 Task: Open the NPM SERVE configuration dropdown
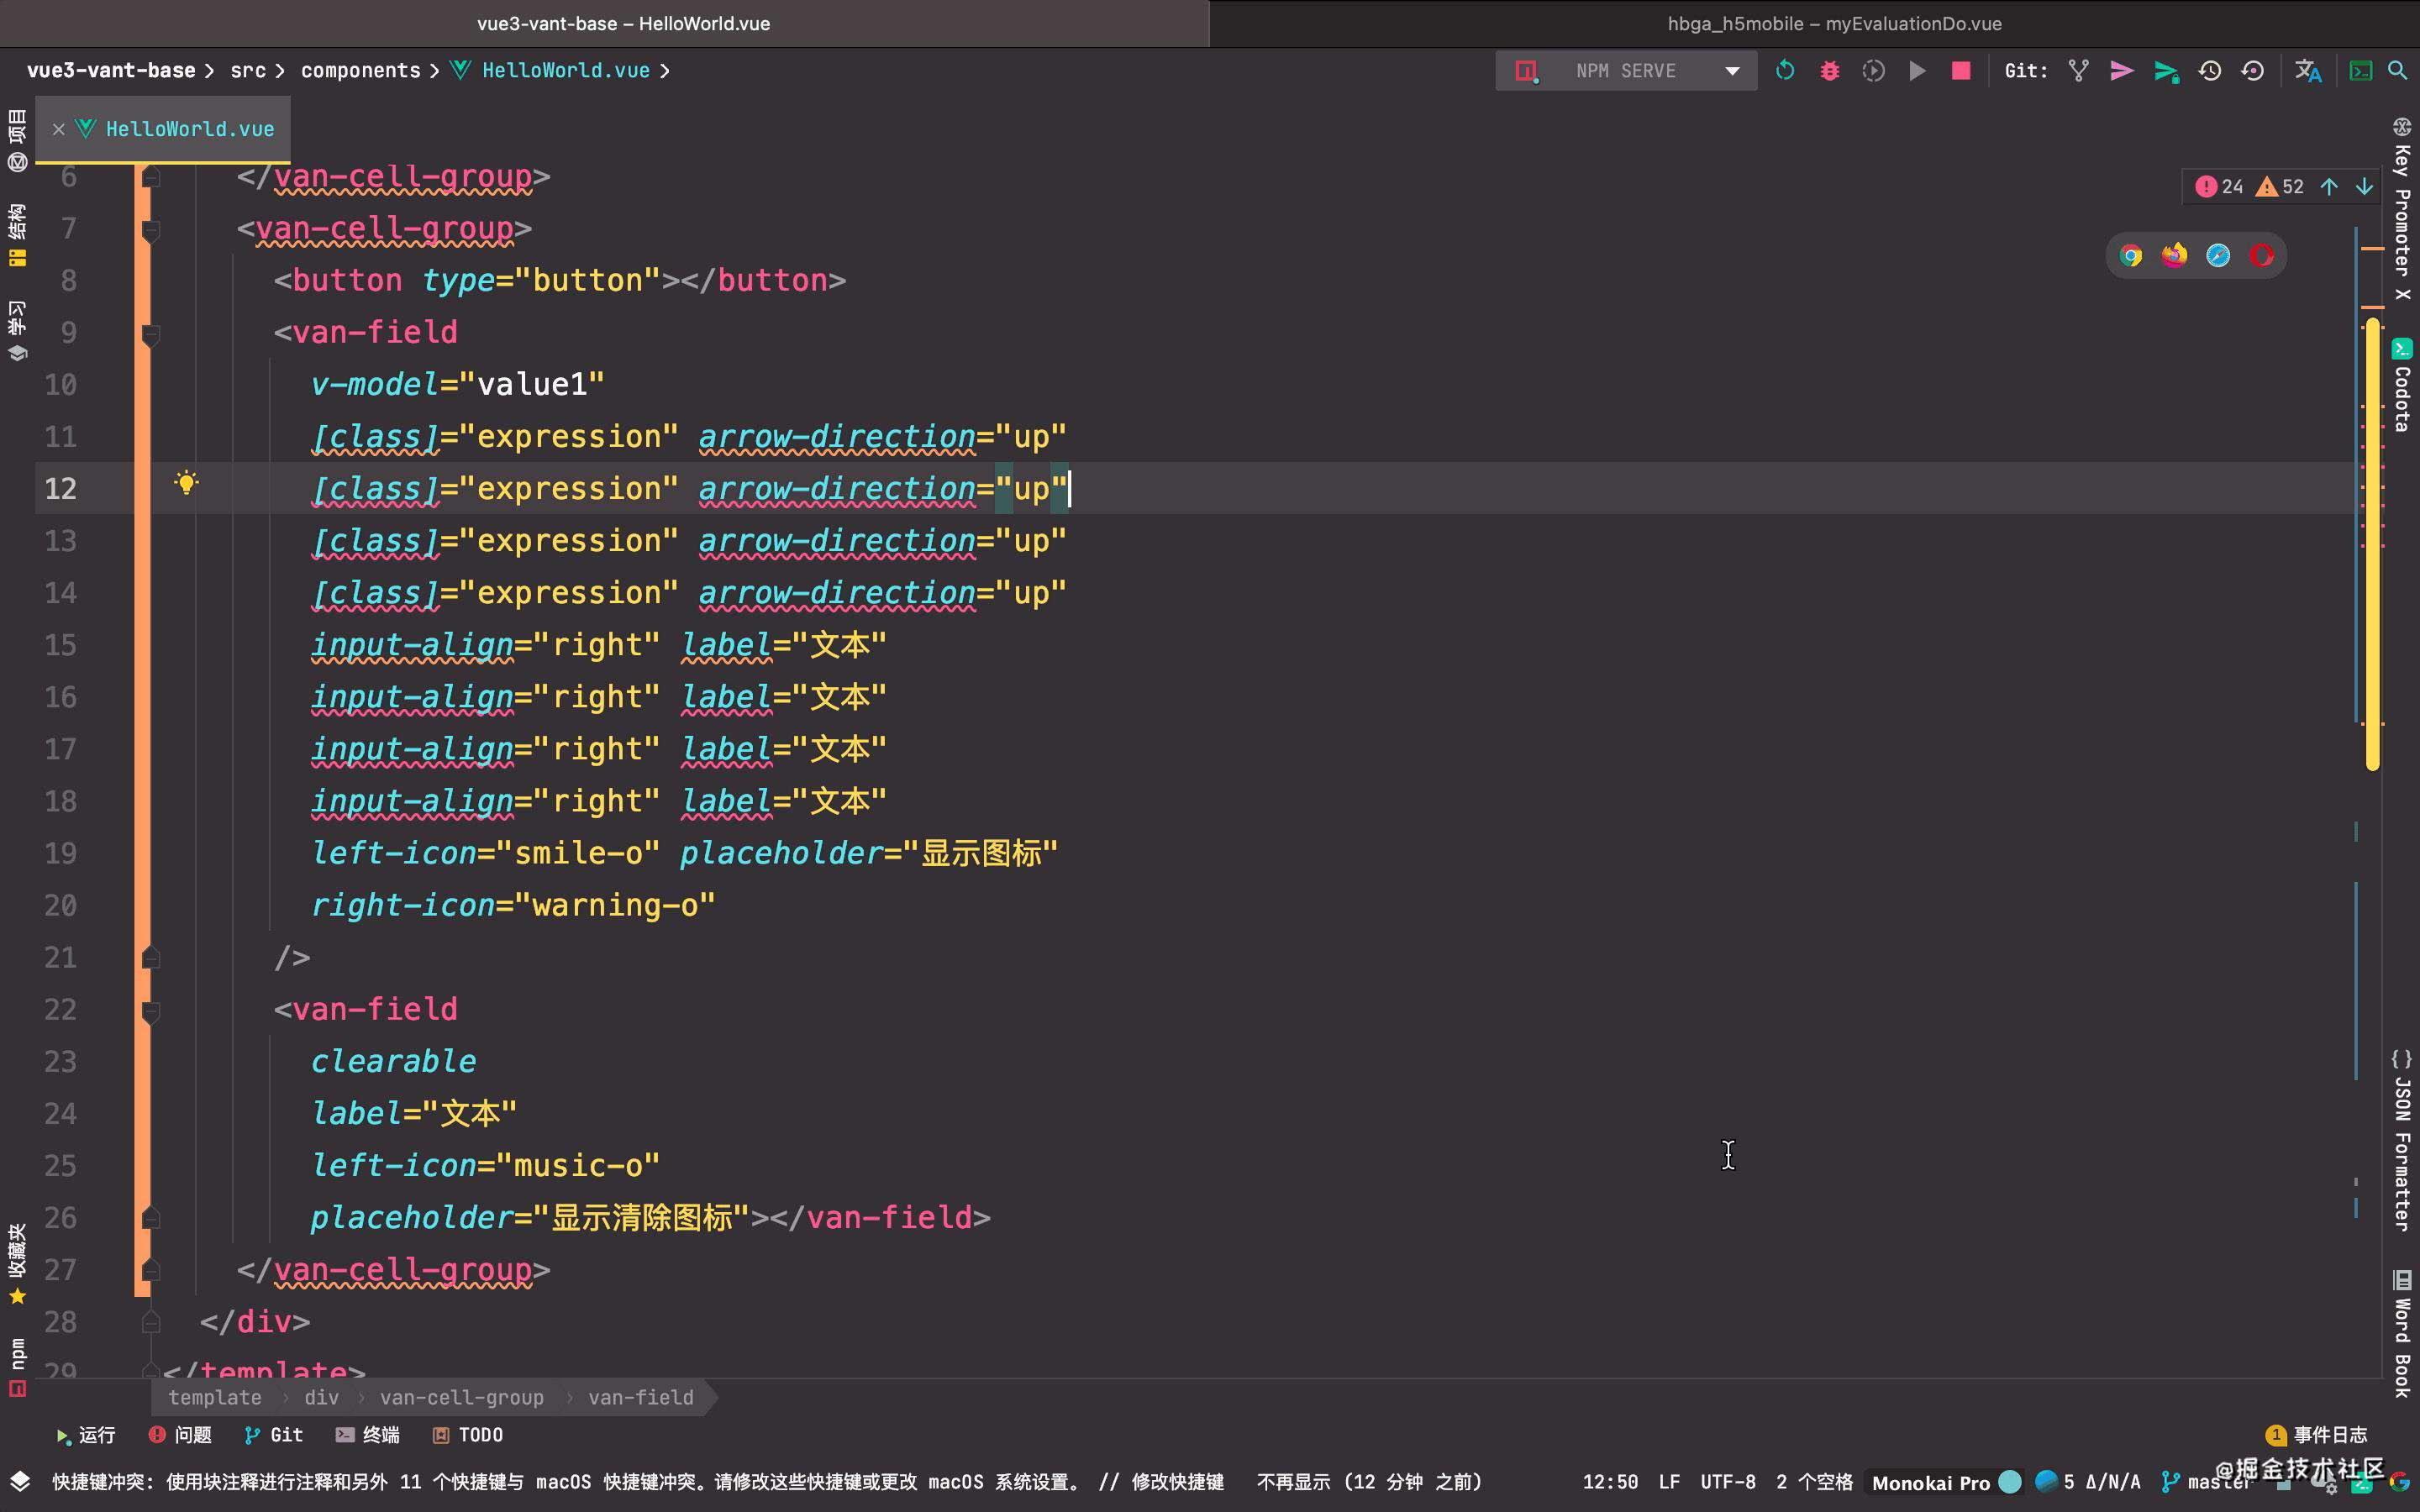coord(1626,71)
